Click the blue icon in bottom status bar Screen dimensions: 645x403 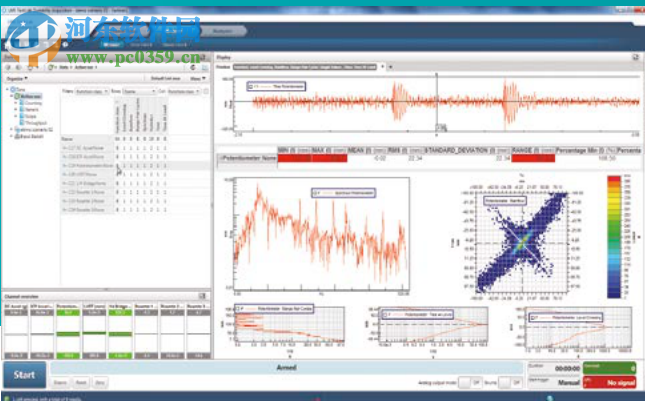550,398
